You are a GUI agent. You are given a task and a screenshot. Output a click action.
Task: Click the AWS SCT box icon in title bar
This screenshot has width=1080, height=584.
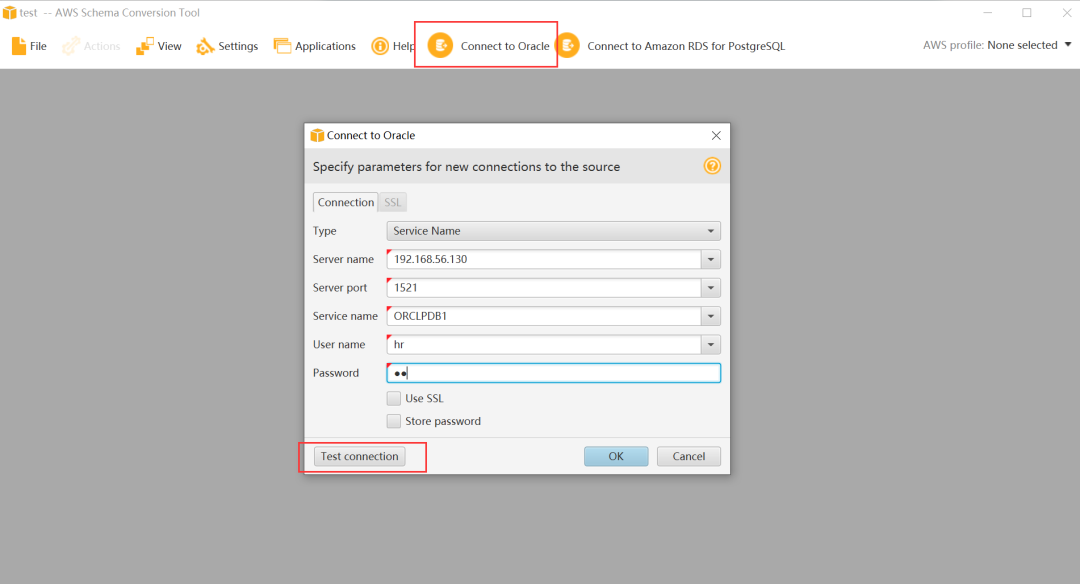[9, 12]
